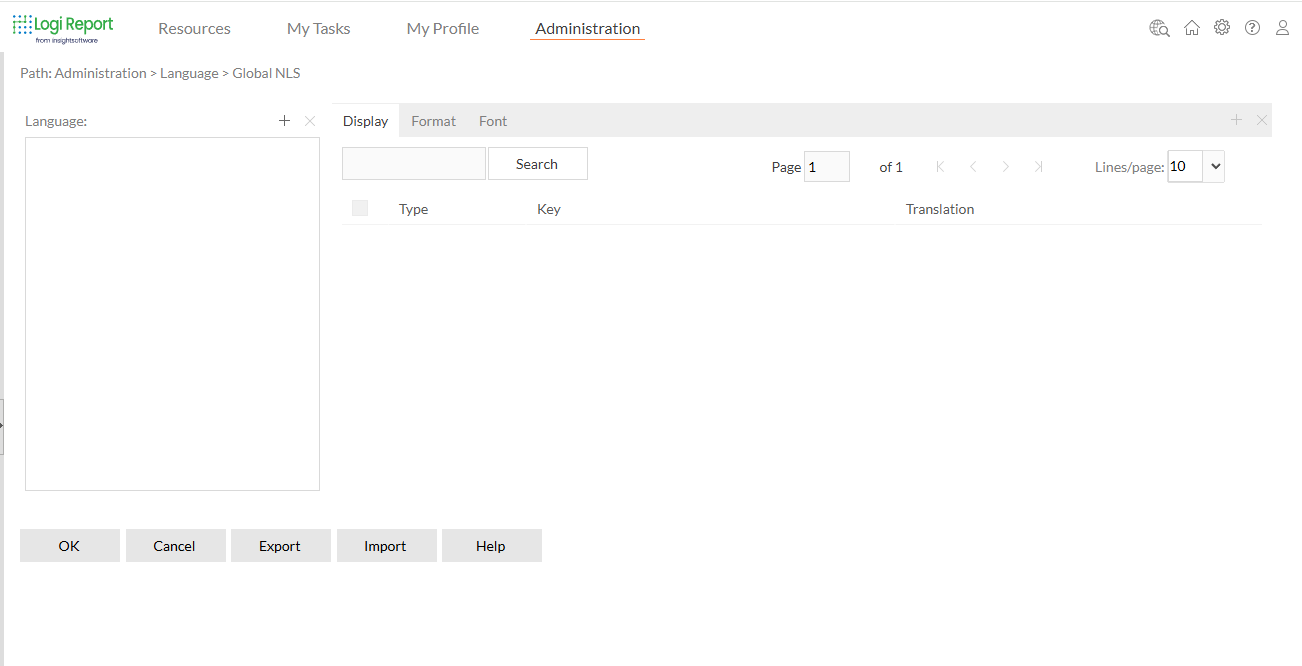Open the global search icon
Image resolution: width=1302 pixels, height=666 pixels.
pyautogui.click(x=1158, y=27)
